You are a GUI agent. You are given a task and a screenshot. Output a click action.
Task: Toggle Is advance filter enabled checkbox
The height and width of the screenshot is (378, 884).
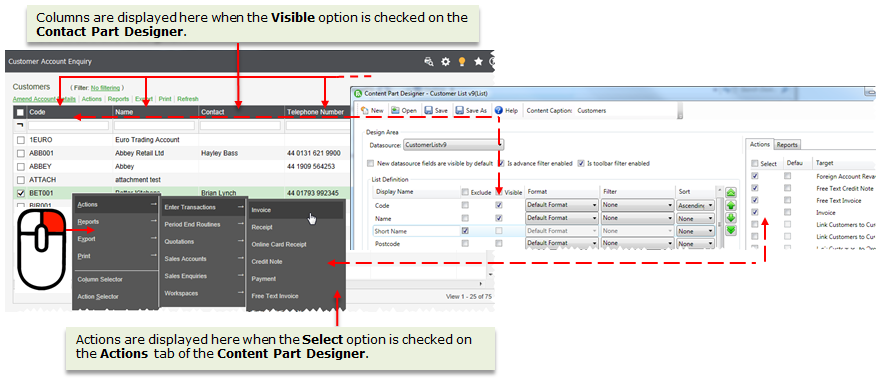(502, 164)
